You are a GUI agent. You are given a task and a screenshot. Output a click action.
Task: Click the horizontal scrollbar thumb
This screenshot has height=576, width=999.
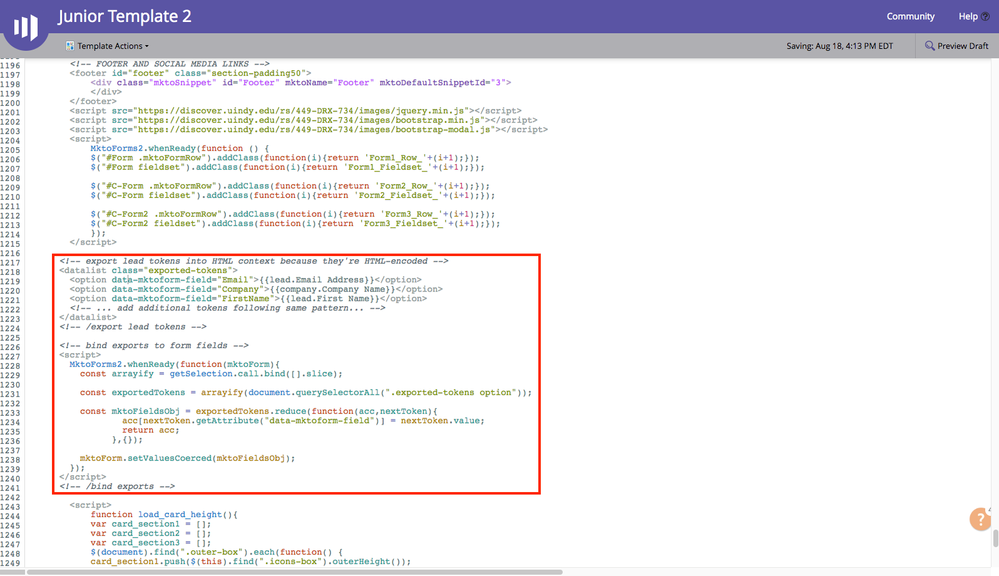[x=294, y=572]
